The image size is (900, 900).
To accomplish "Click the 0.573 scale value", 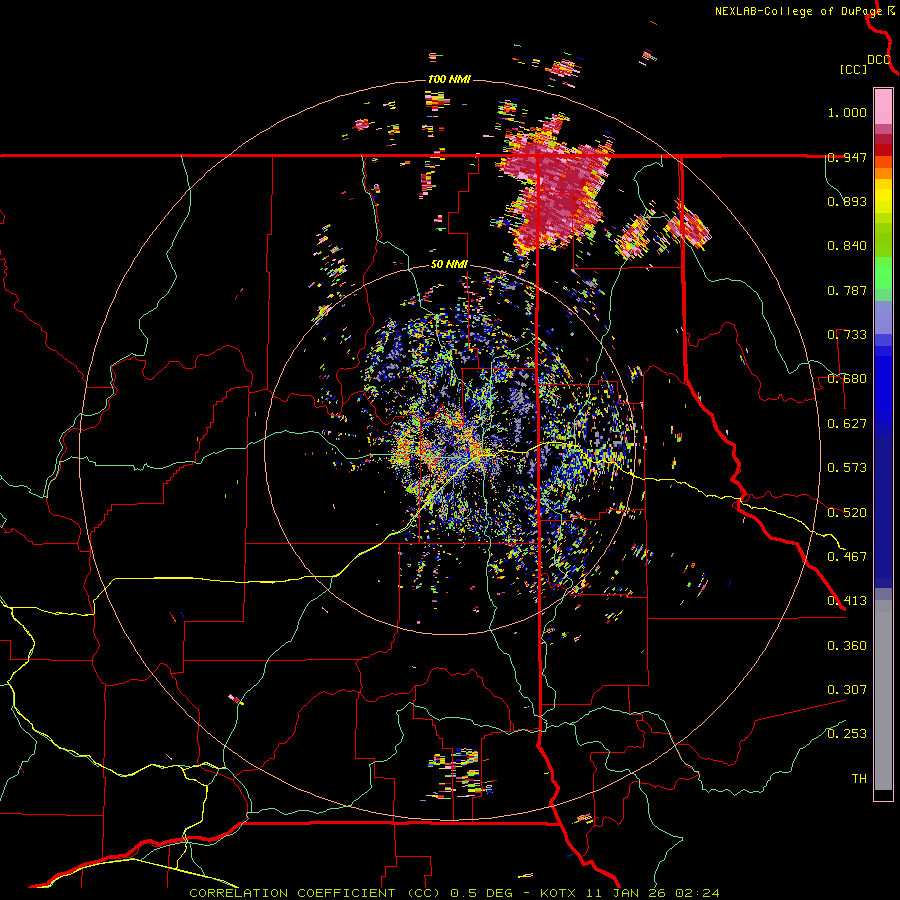I will pos(847,468).
